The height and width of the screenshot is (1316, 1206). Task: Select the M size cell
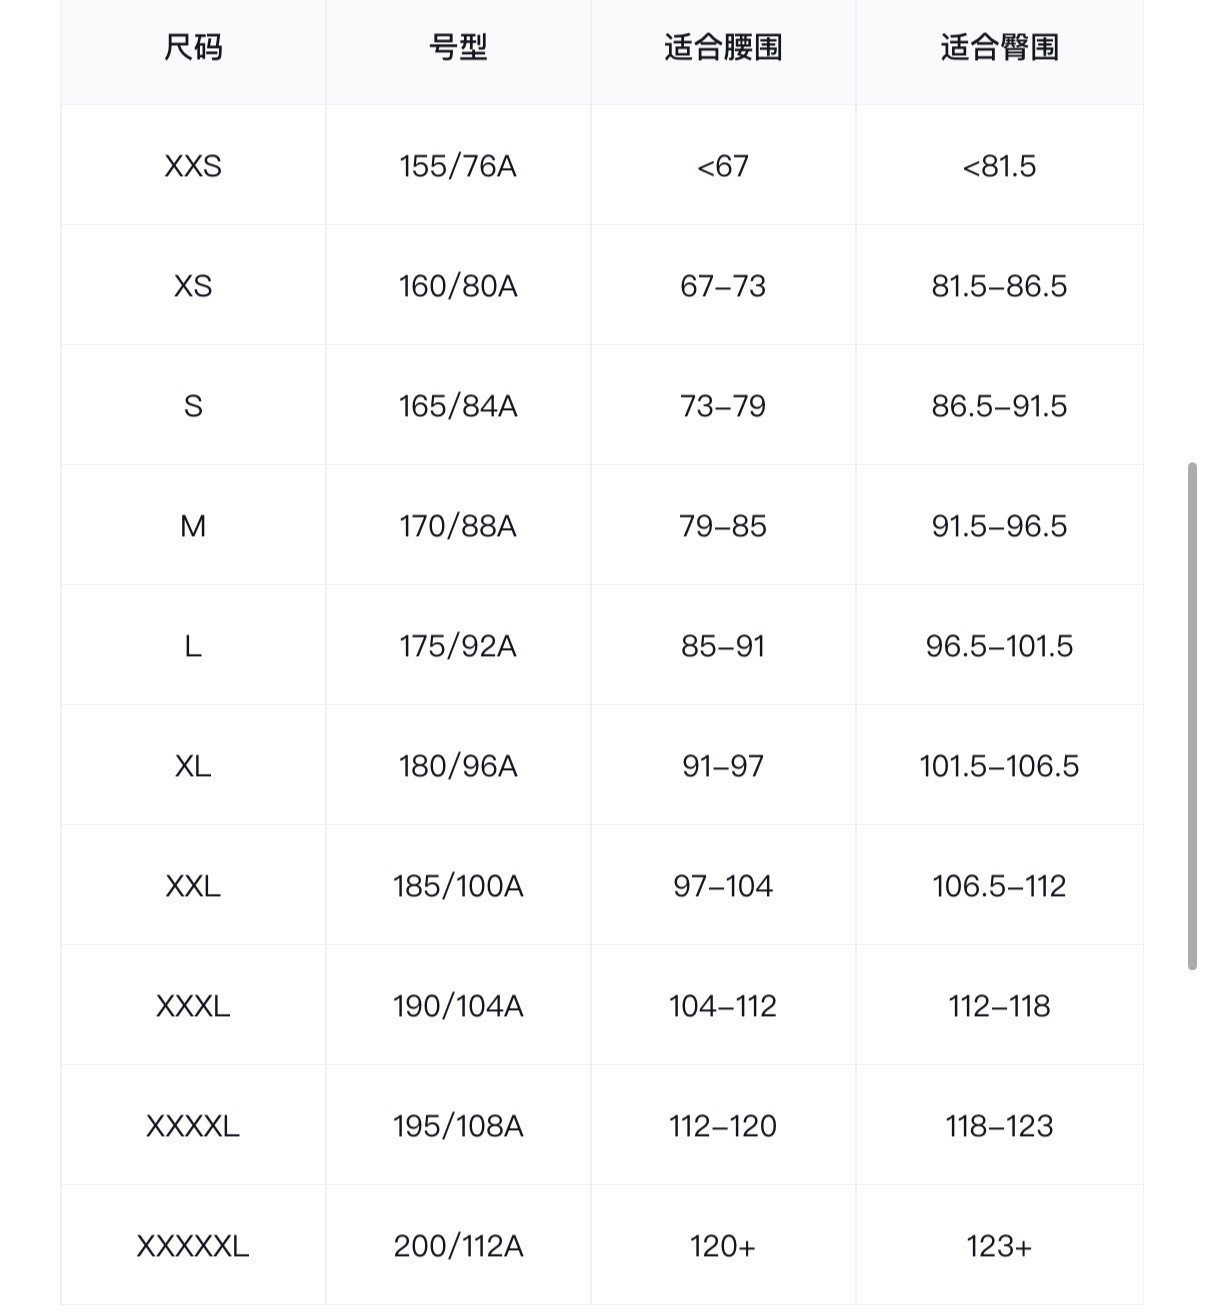coord(193,526)
